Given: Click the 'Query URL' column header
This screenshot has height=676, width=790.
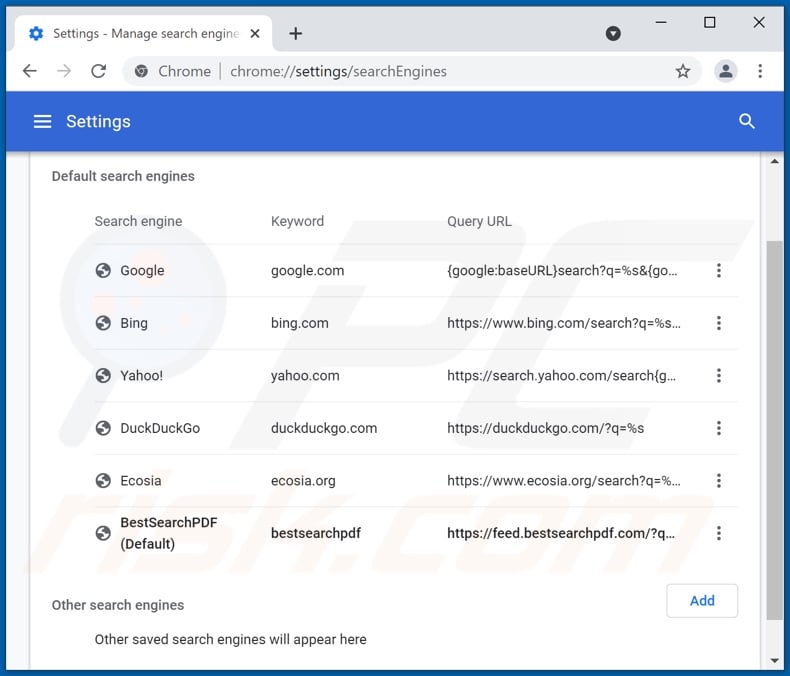Looking at the screenshot, I should 479,221.
